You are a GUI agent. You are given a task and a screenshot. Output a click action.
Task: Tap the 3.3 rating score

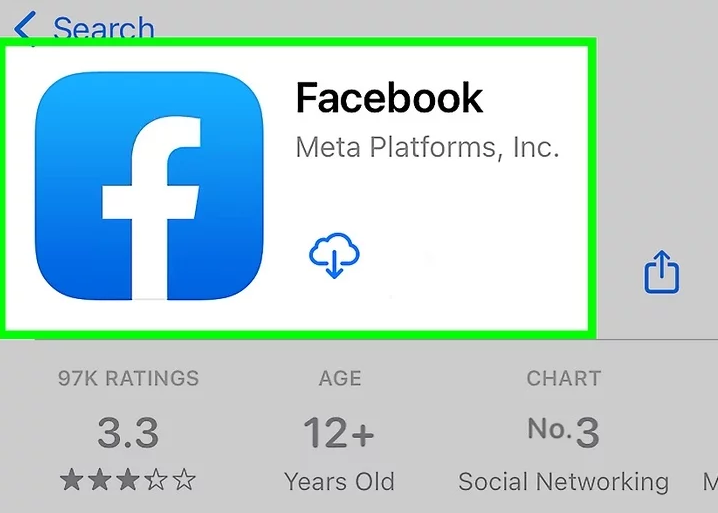(x=128, y=433)
